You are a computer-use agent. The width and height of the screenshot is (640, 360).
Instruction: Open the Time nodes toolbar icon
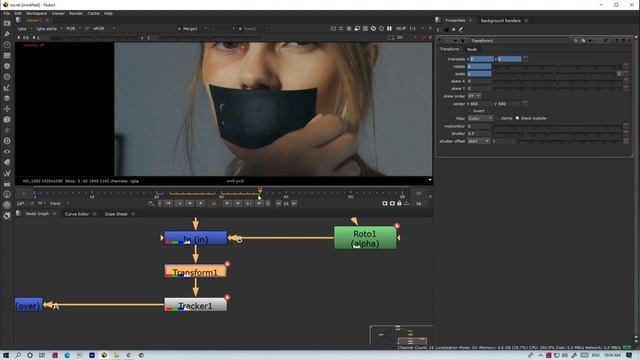click(7, 44)
